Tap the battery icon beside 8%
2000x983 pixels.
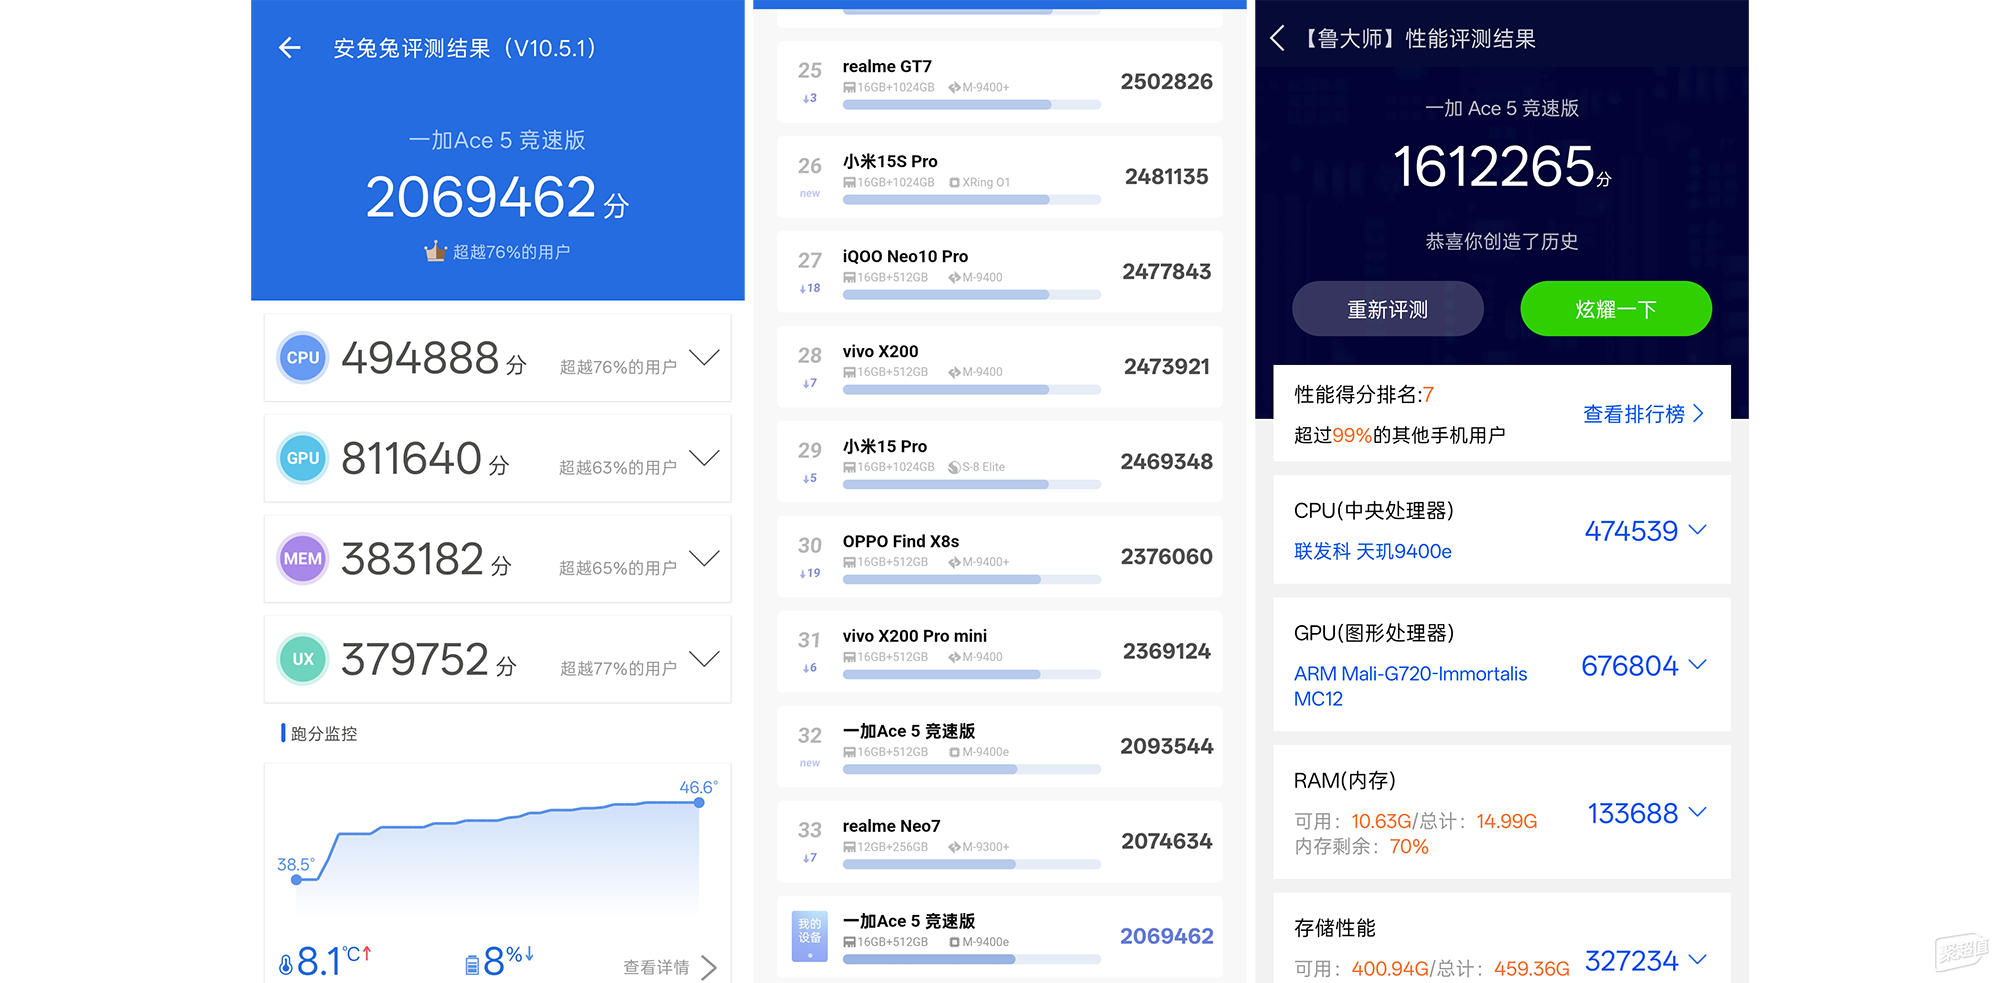coord(472,964)
